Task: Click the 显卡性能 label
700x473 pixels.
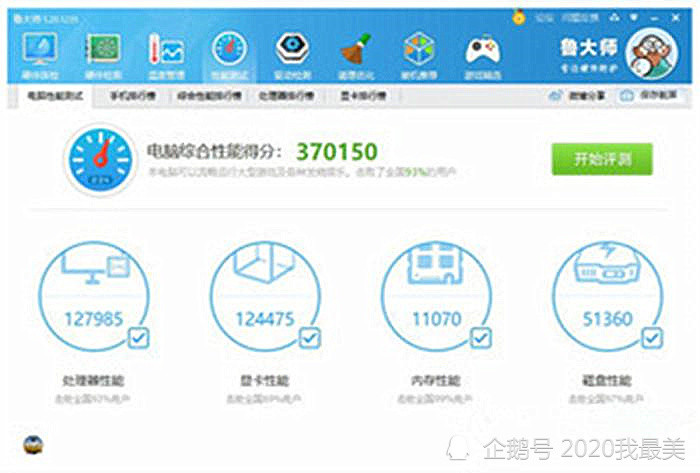Action: [265, 380]
